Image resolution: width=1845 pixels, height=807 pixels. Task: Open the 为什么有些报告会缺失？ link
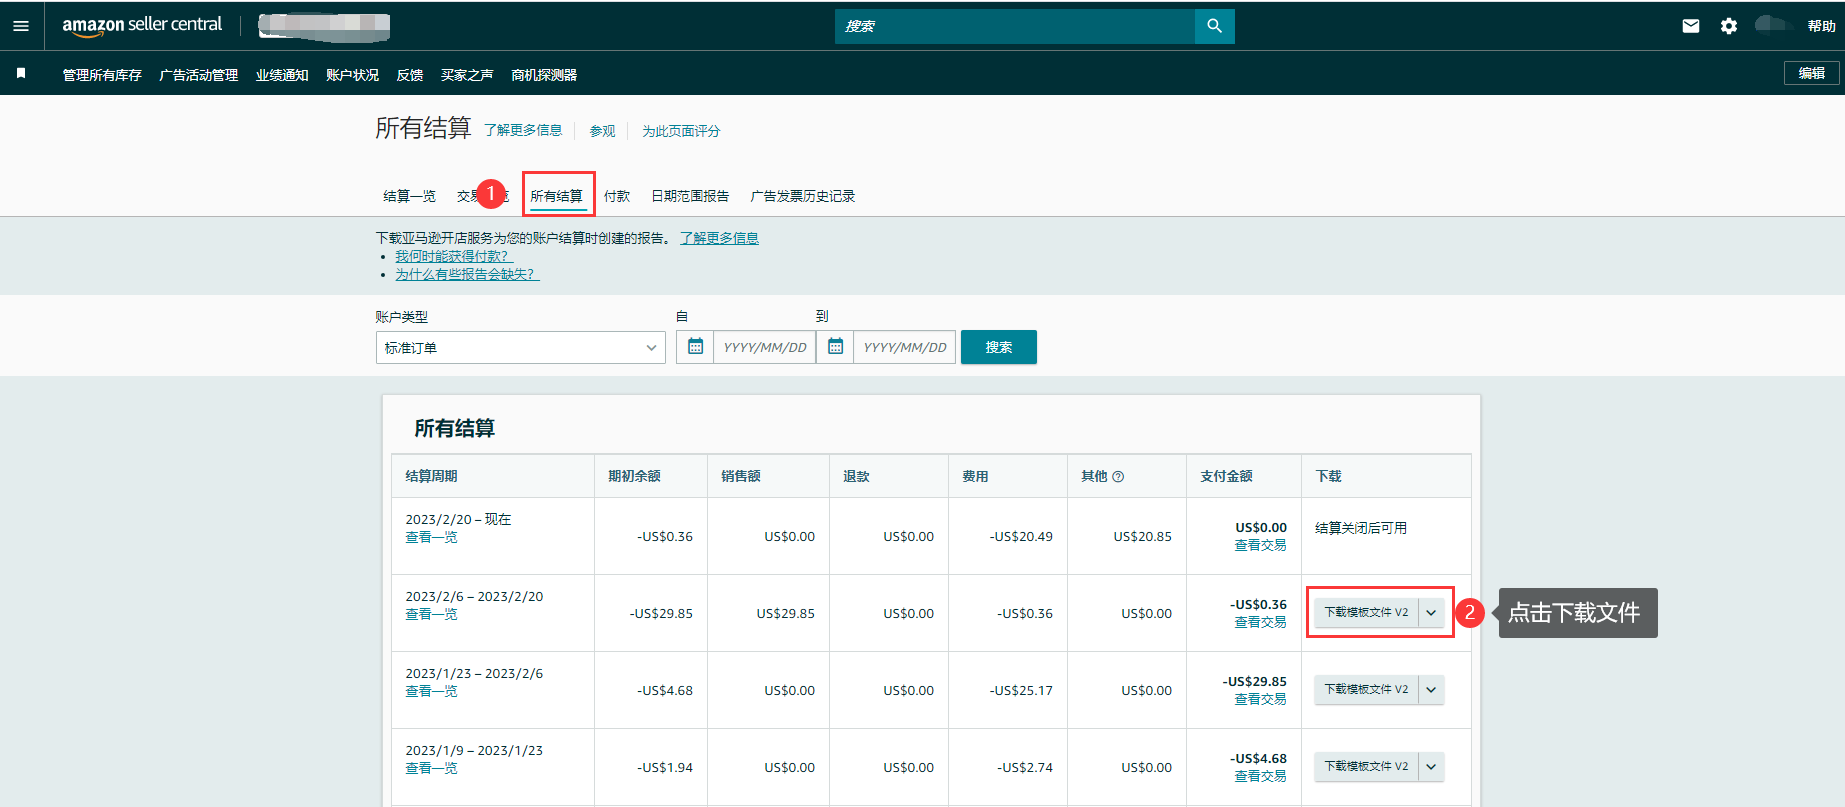(466, 274)
